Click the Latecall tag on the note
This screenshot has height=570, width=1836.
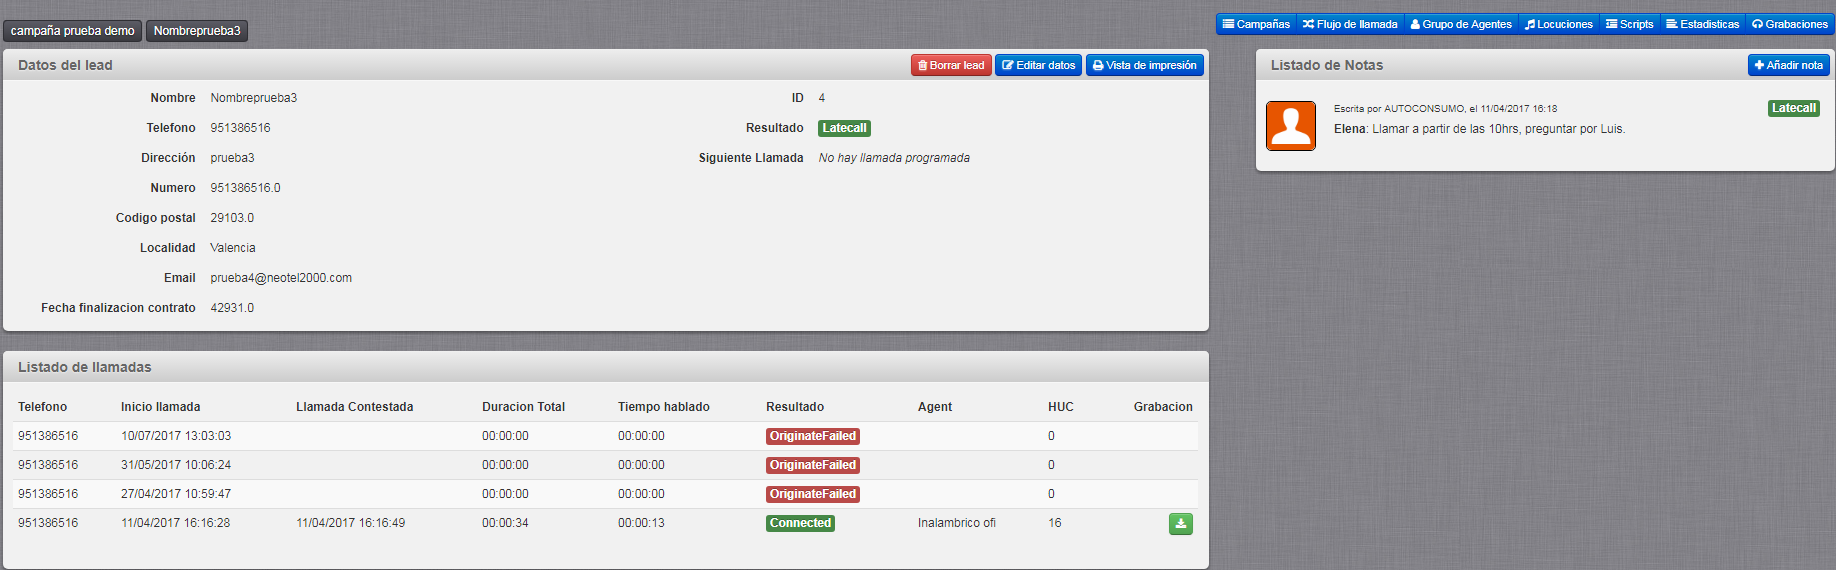[x=1793, y=108]
